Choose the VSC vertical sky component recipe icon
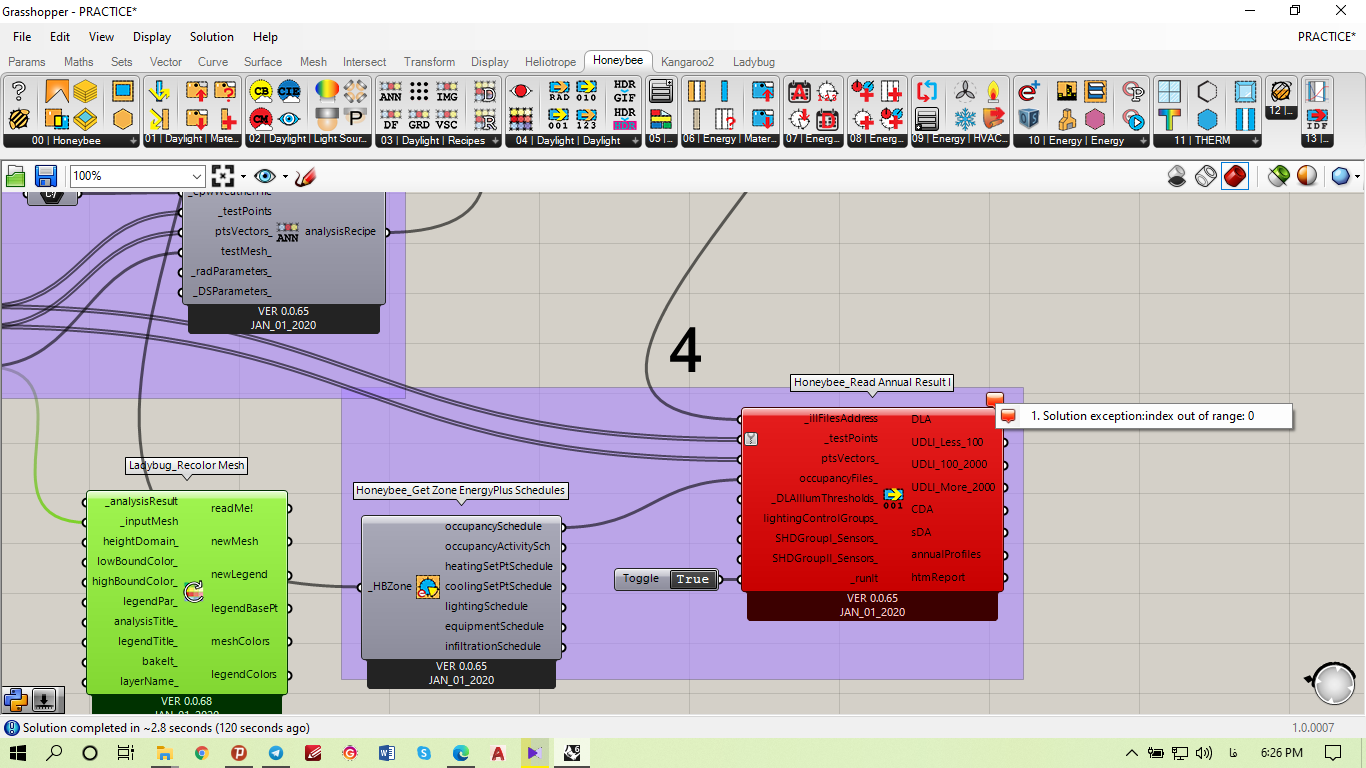 point(447,119)
